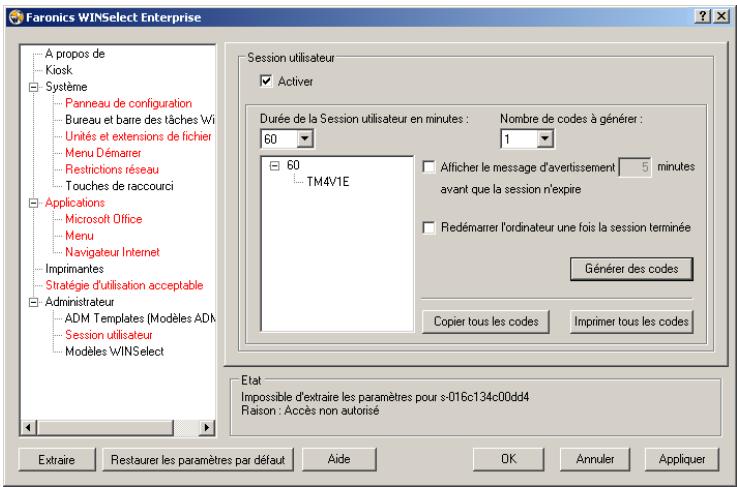
Task: Open Modèles WINSelect item
Action: click(x=114, y=352)
